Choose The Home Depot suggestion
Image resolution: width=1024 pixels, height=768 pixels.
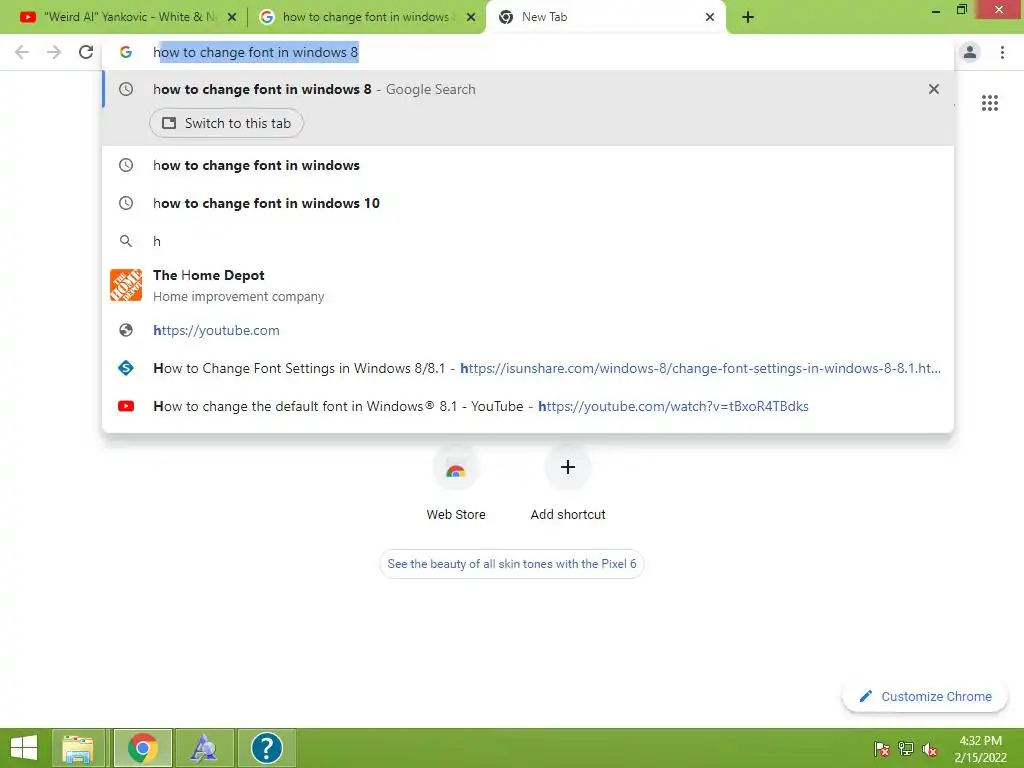528,285
